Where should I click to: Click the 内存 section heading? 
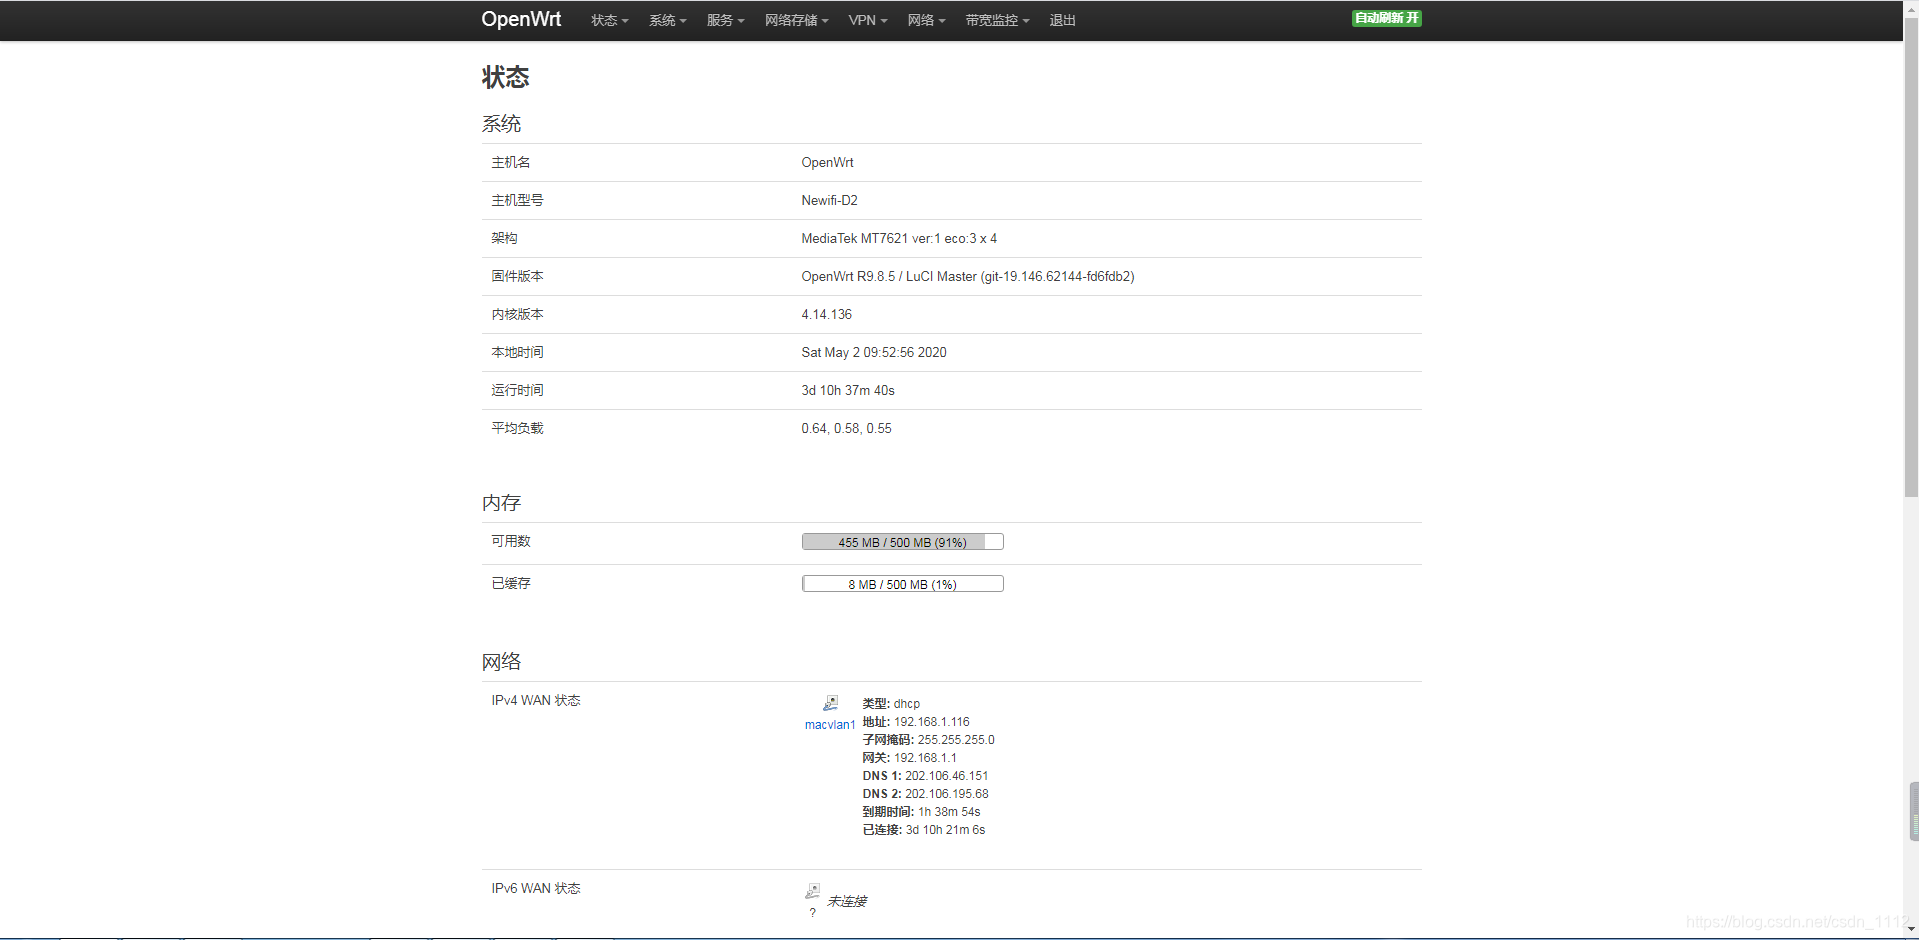501,503
